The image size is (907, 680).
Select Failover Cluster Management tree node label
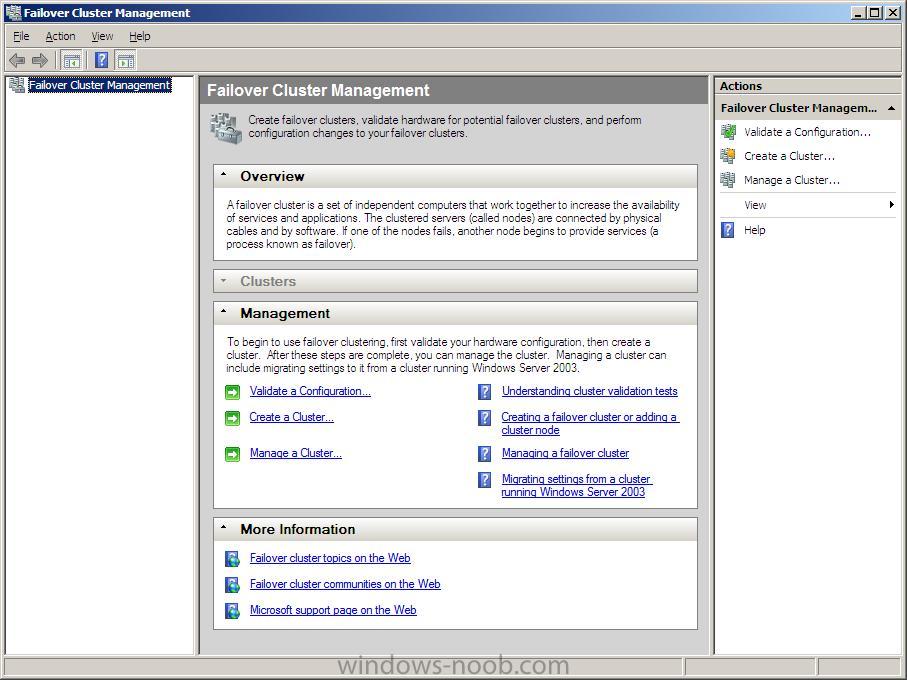pyautogui.click(x=99, y=85)
